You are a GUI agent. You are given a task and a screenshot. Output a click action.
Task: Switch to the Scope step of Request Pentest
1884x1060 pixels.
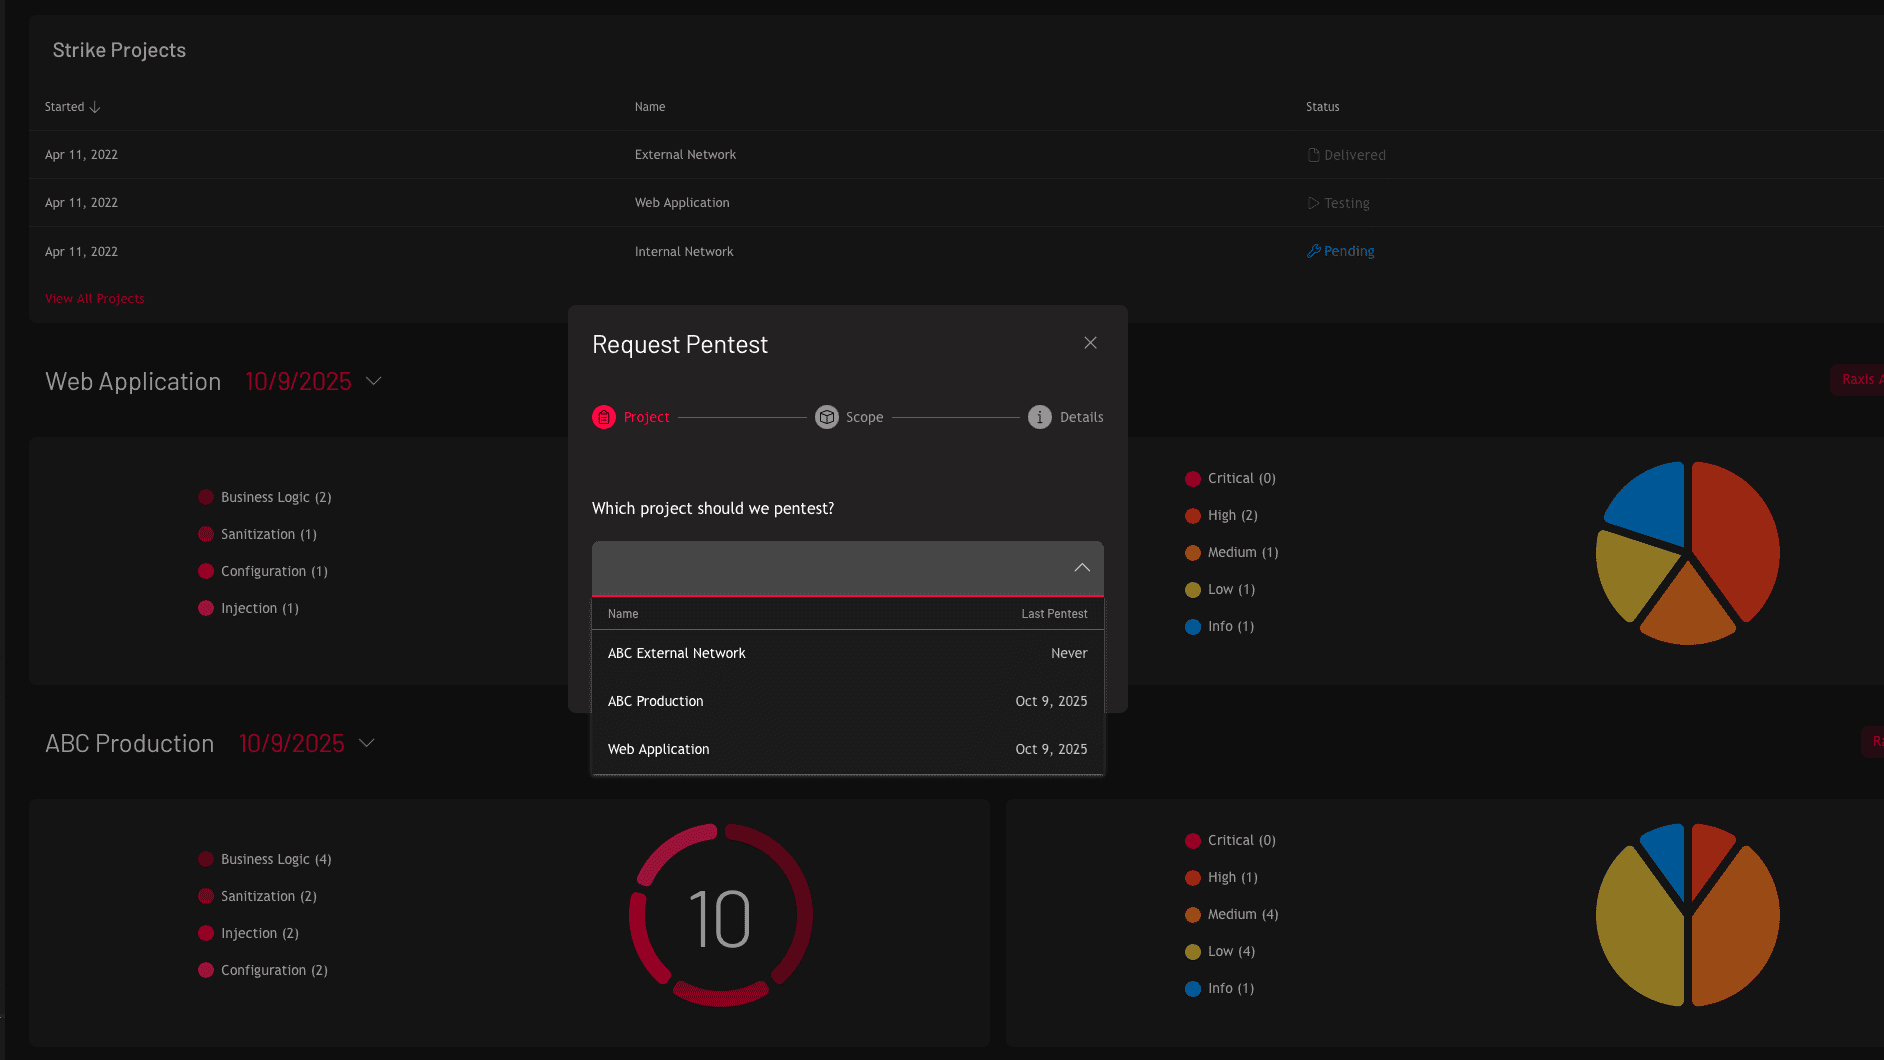tap(848, 417)
